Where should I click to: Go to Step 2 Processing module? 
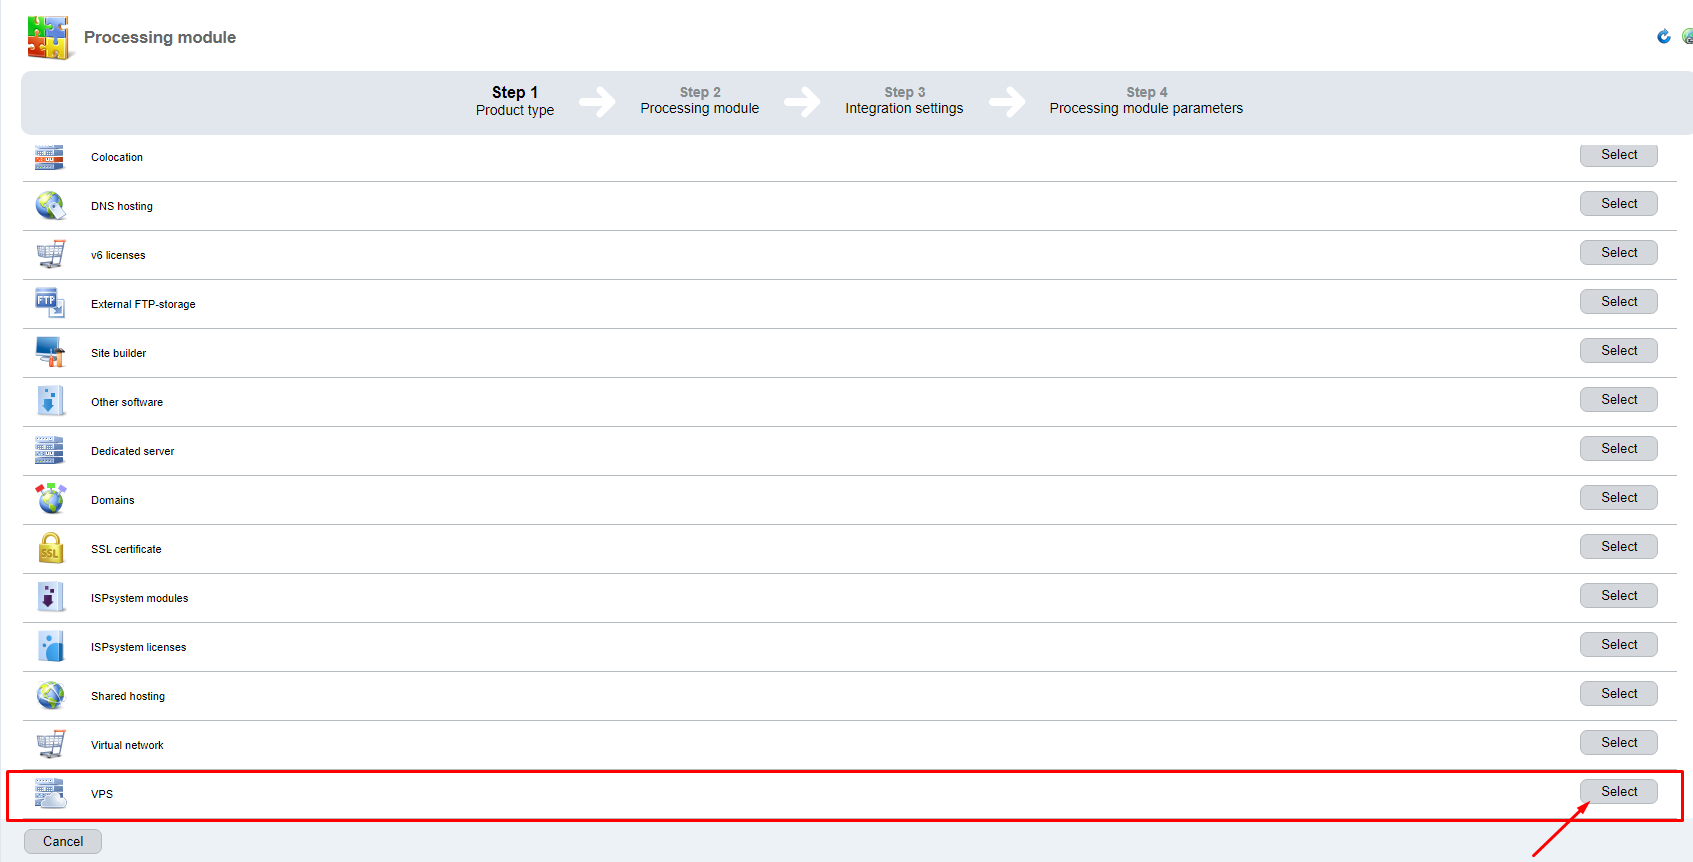coord(699,100)
